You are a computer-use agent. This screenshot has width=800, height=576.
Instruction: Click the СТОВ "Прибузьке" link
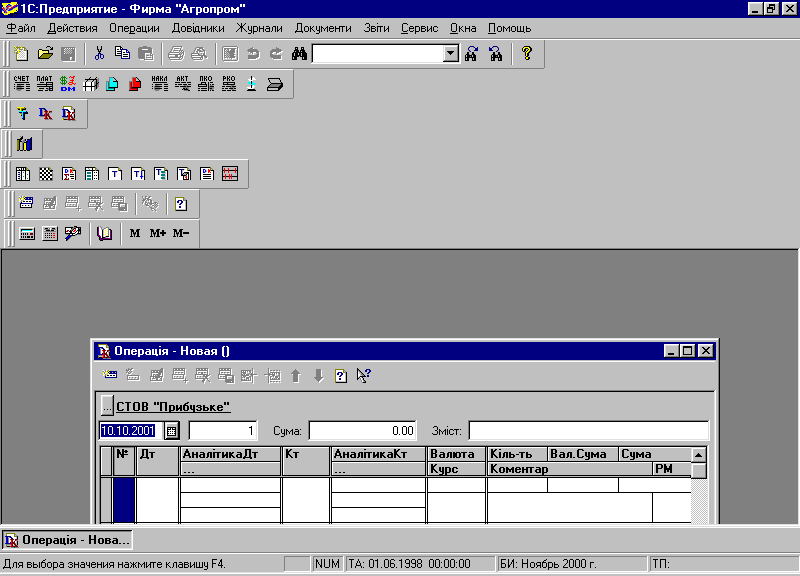click(x=173, y=407)
